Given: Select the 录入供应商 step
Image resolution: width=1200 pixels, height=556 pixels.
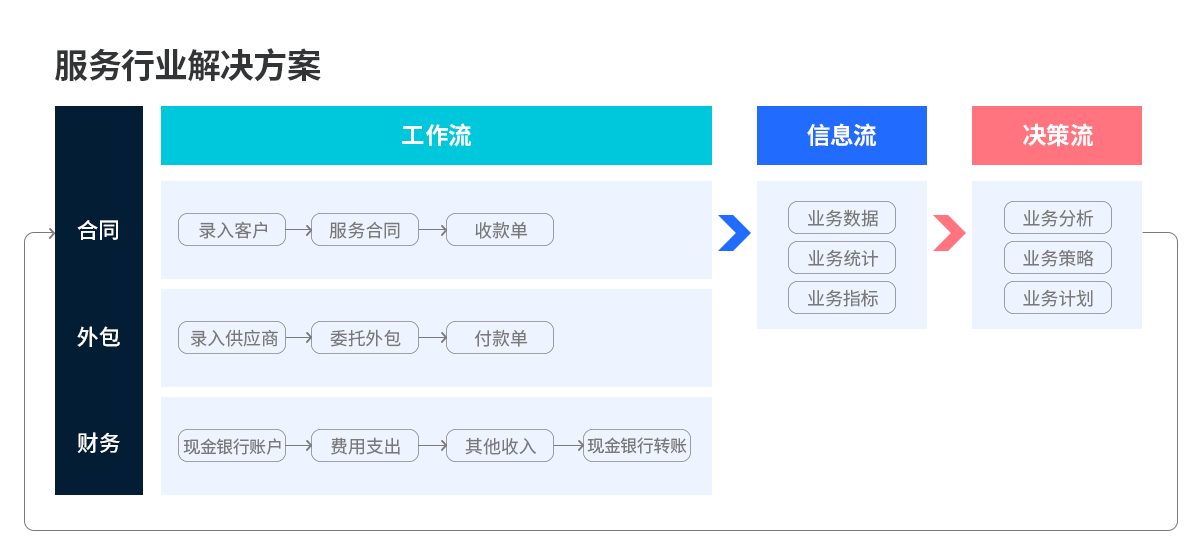Looking at the screenshot, I should 232,338.
